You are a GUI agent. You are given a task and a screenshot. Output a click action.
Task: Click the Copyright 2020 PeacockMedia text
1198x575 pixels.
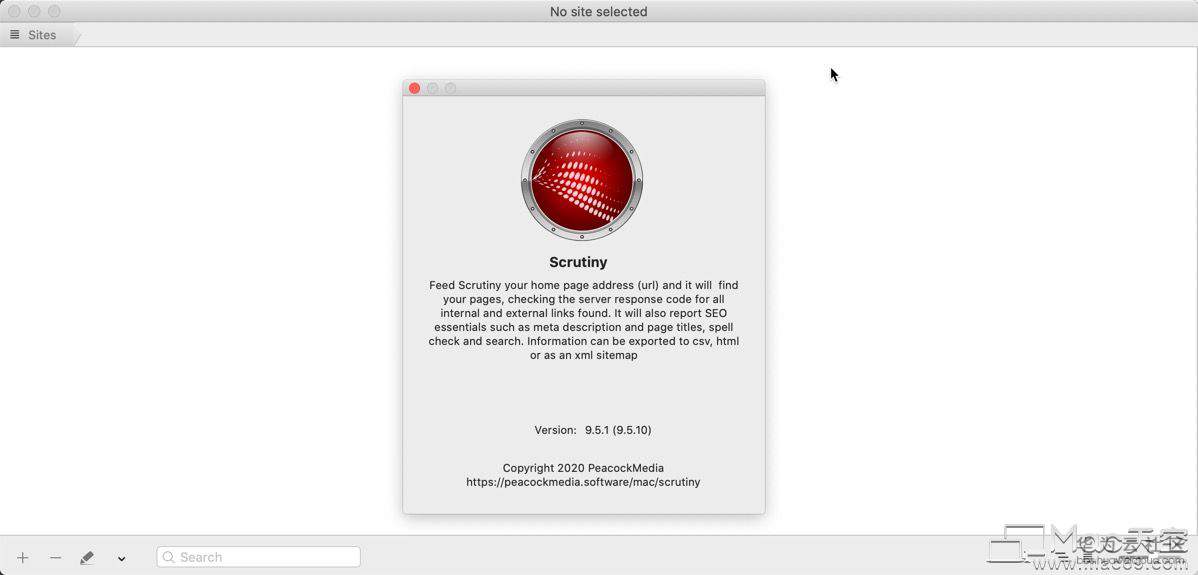583,467
